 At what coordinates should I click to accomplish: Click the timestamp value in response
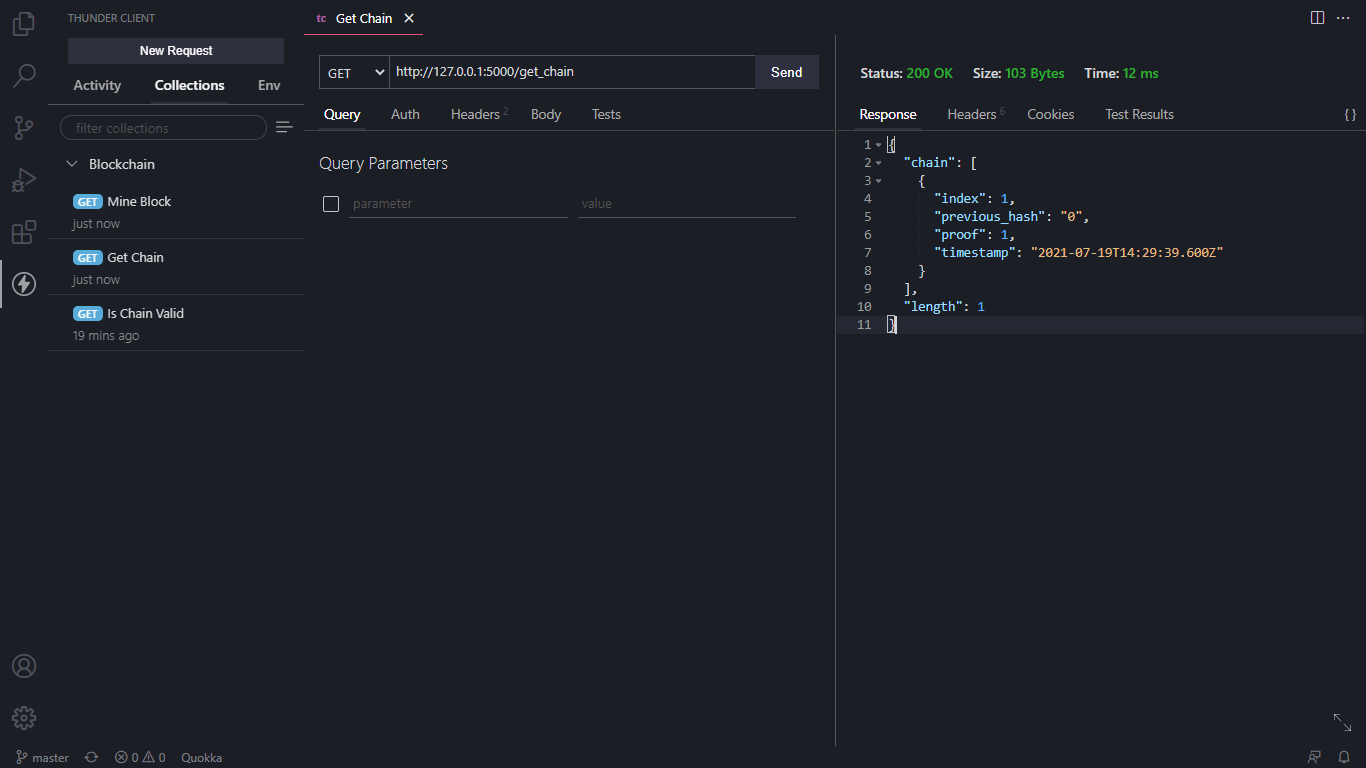[x=1127, y=253]
